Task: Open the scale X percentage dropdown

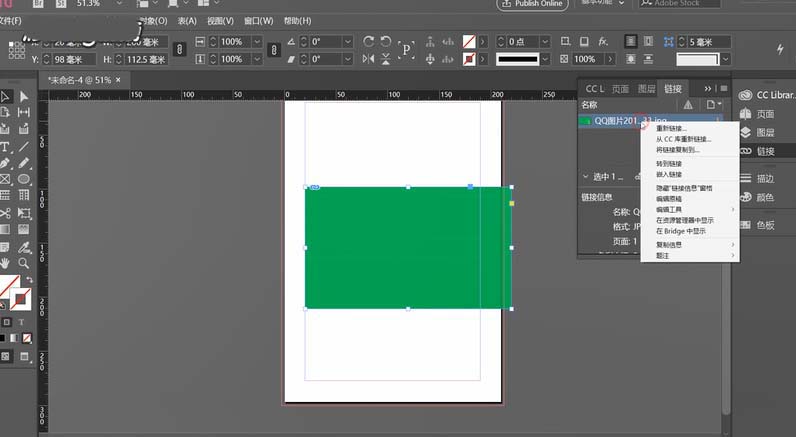Action: click(257, 42)
